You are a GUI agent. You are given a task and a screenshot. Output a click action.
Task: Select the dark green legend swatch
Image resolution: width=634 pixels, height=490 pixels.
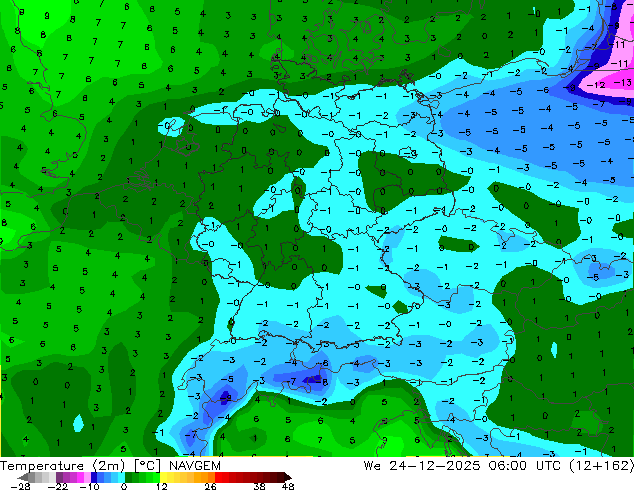(x=129, y=477)
